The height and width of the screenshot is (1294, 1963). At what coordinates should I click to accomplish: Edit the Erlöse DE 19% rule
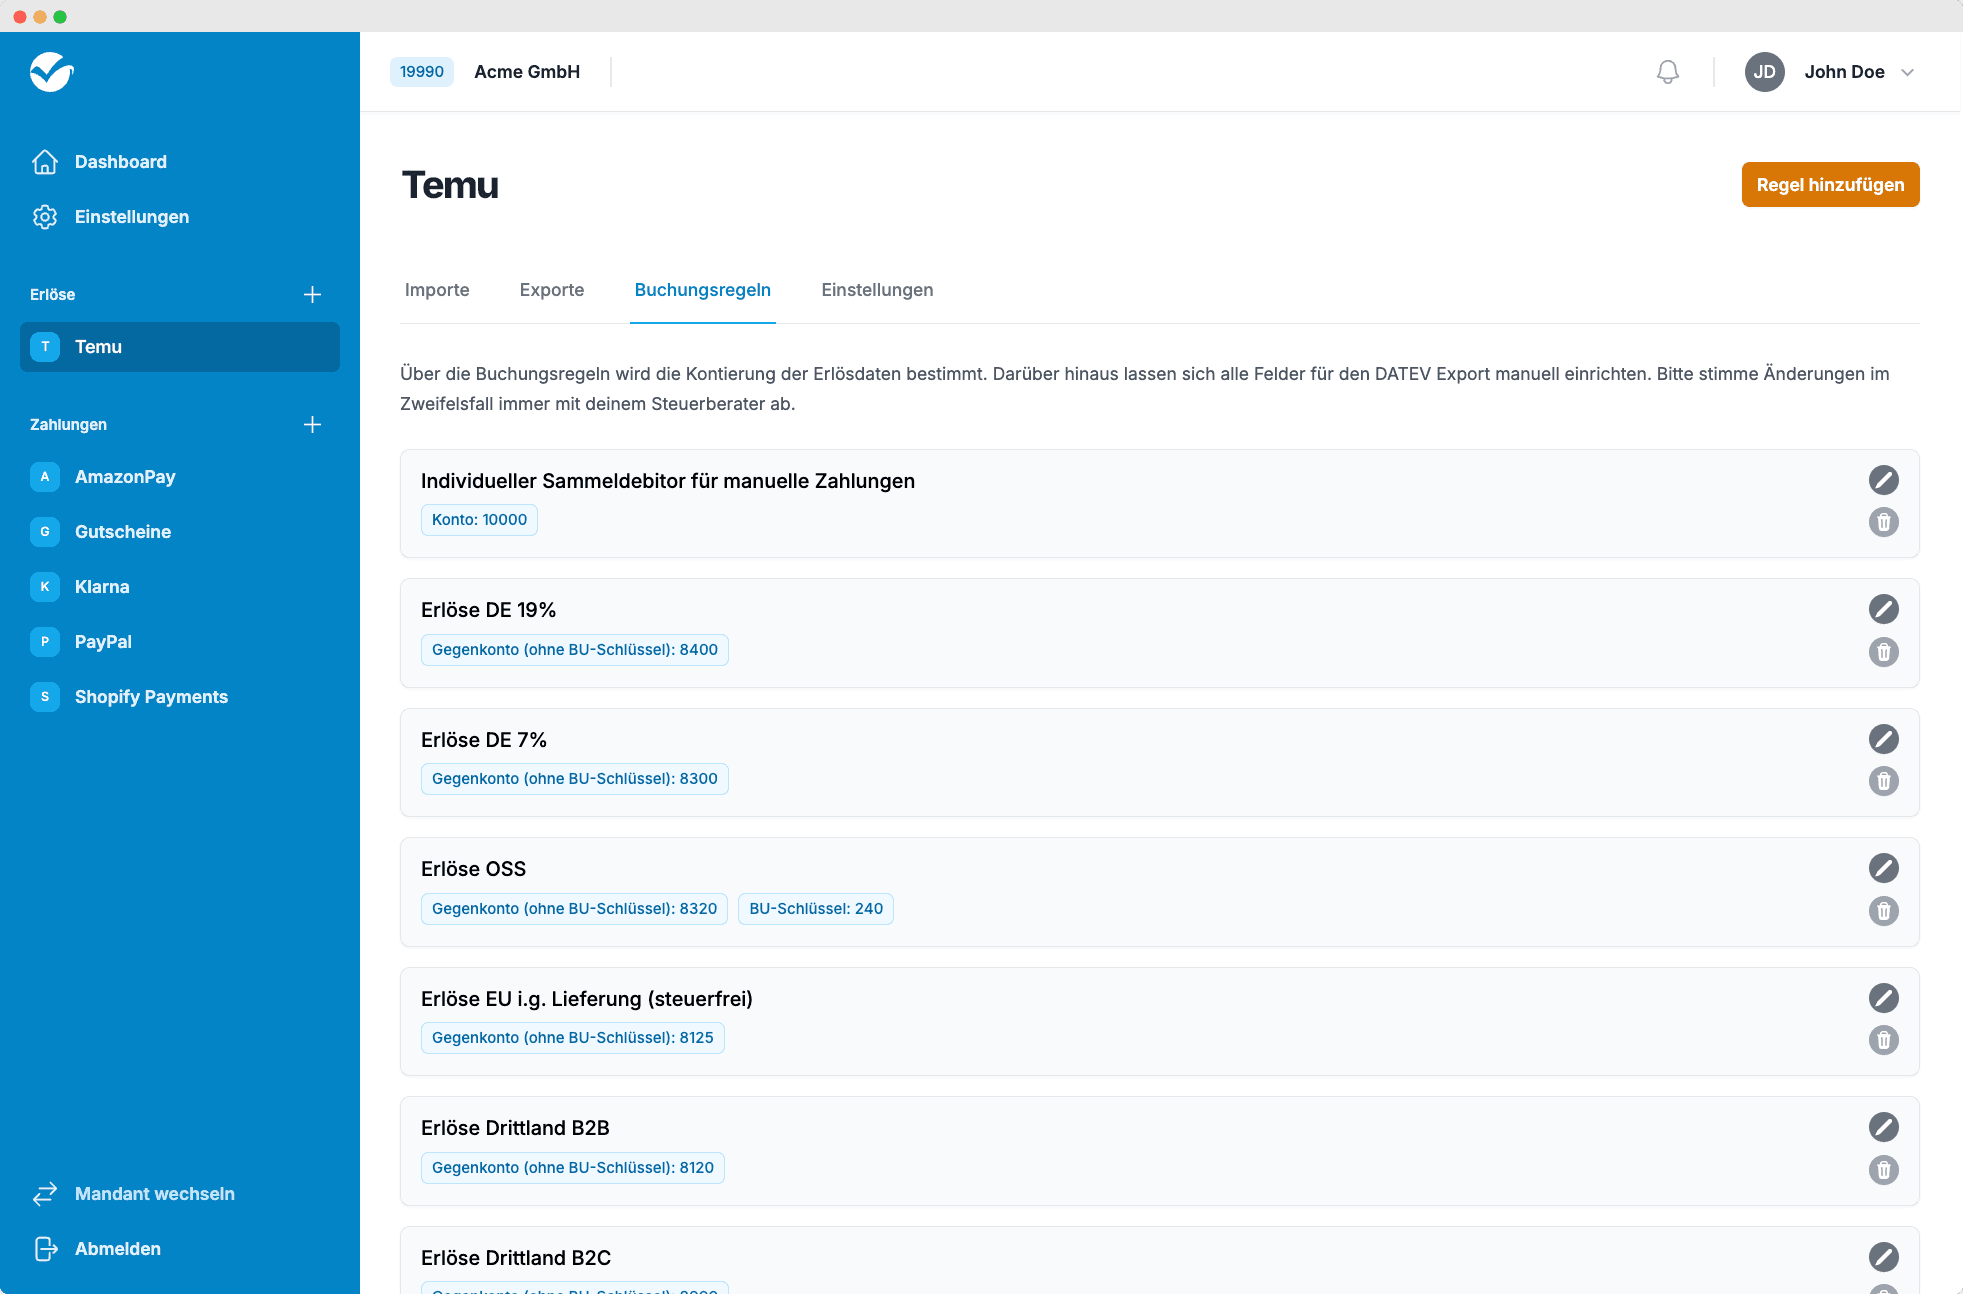click(x=1883, y=609)
